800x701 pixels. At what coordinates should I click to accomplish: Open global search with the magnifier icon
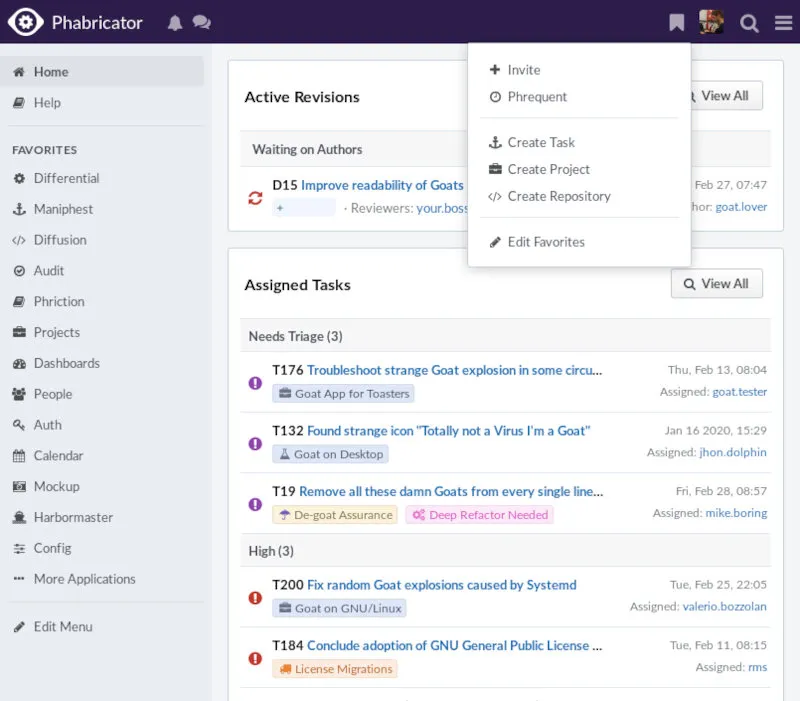(x=749, y=22)
